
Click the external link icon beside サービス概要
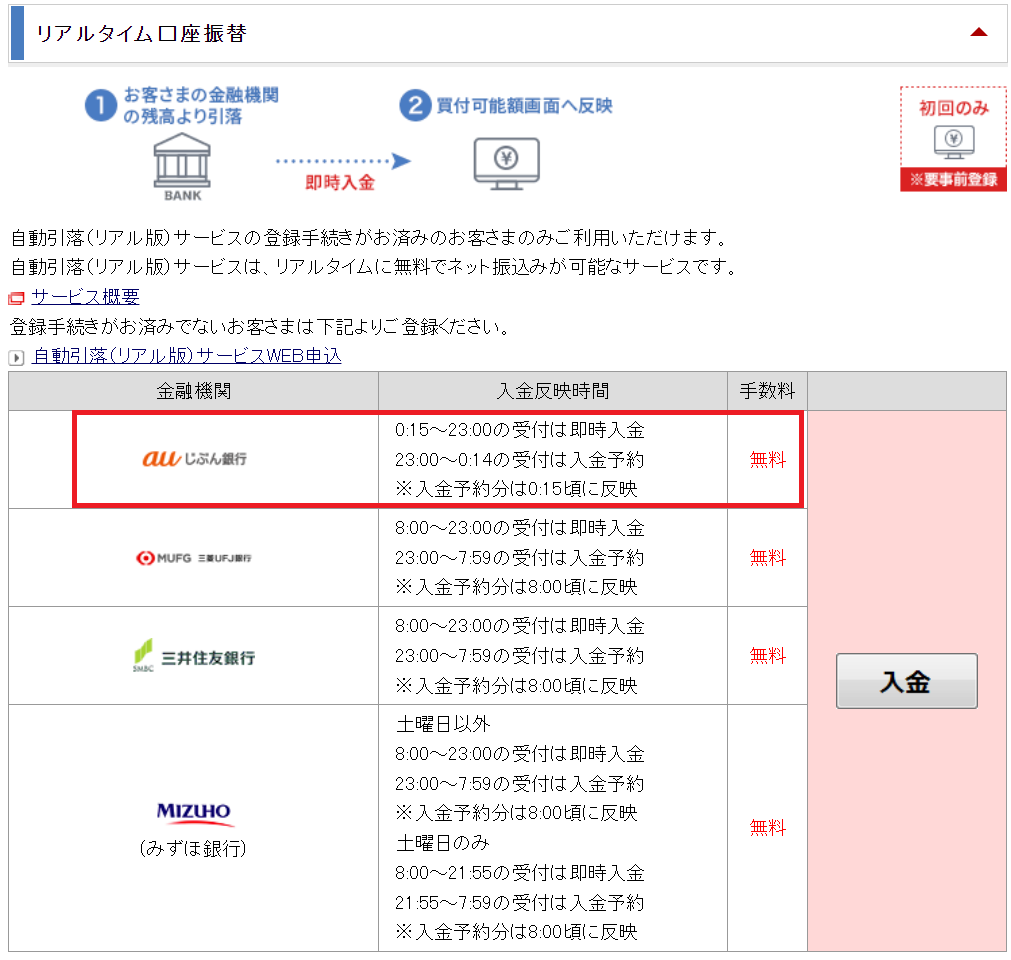point(16,298)
